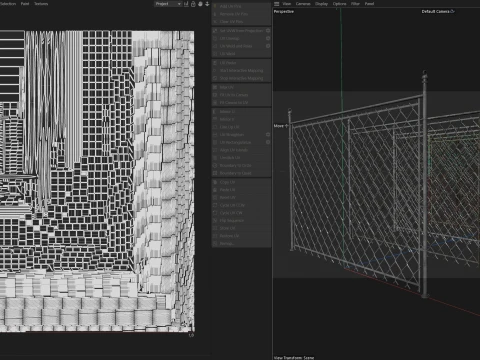Viewport: 480px width, 360px height.
Task: Open options gear for UV Weld and Relax
Action: 268,46
